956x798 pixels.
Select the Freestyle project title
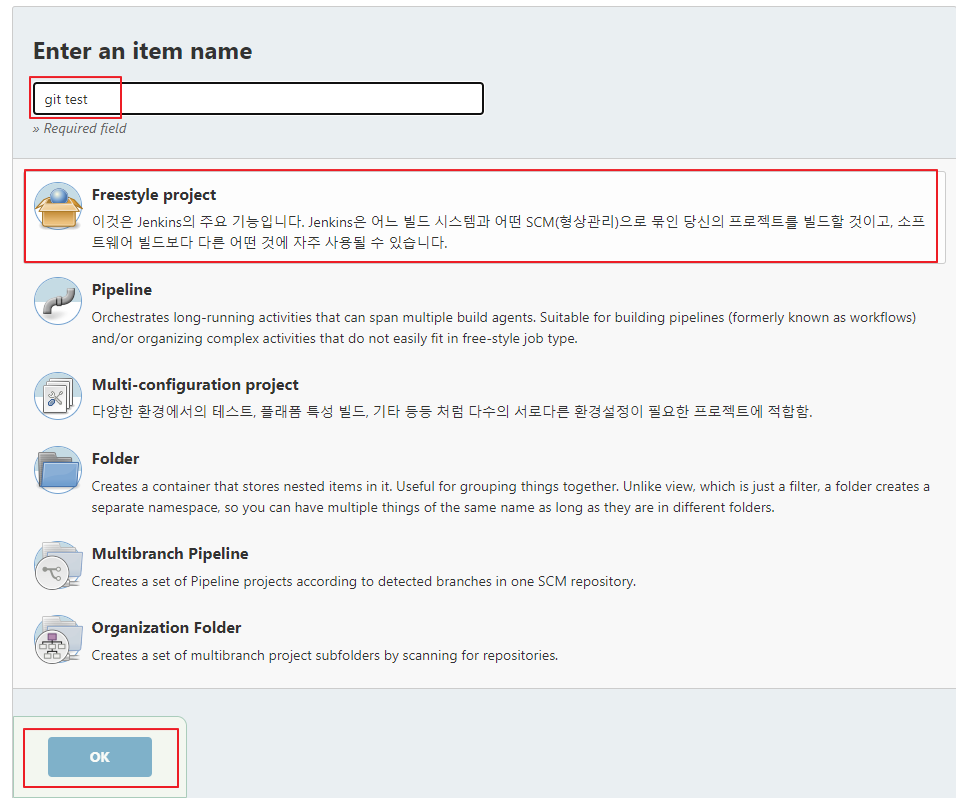154,194
